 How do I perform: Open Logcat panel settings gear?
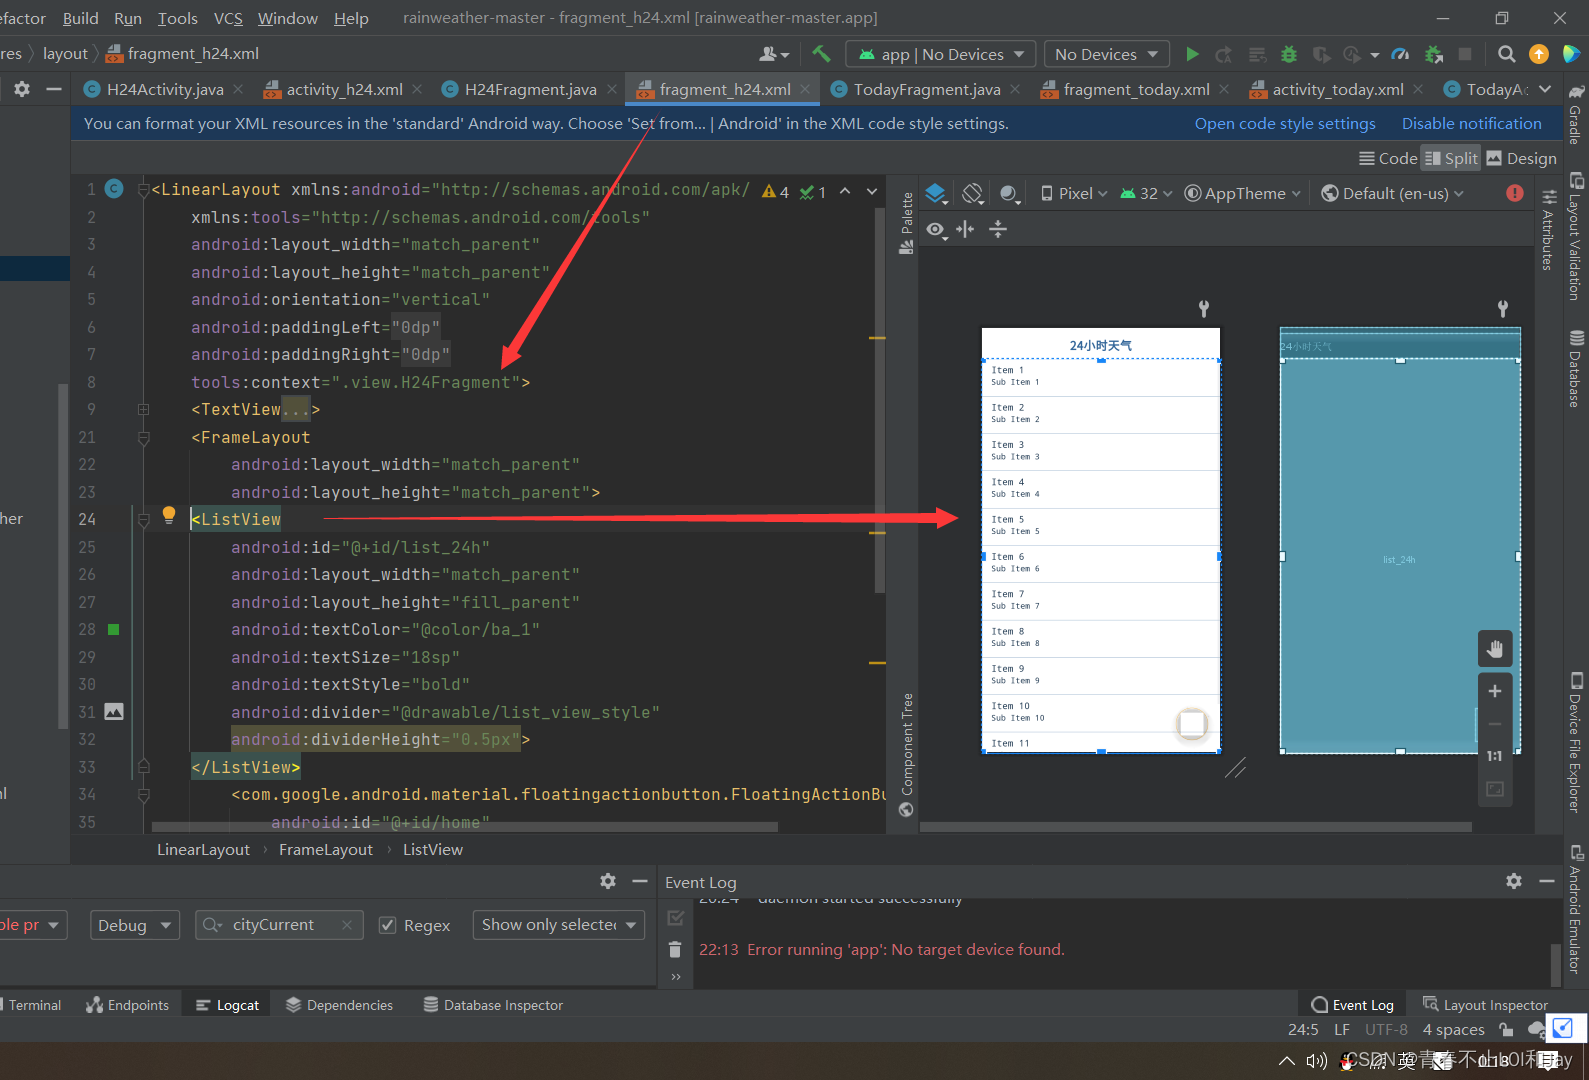coord(608,881)
